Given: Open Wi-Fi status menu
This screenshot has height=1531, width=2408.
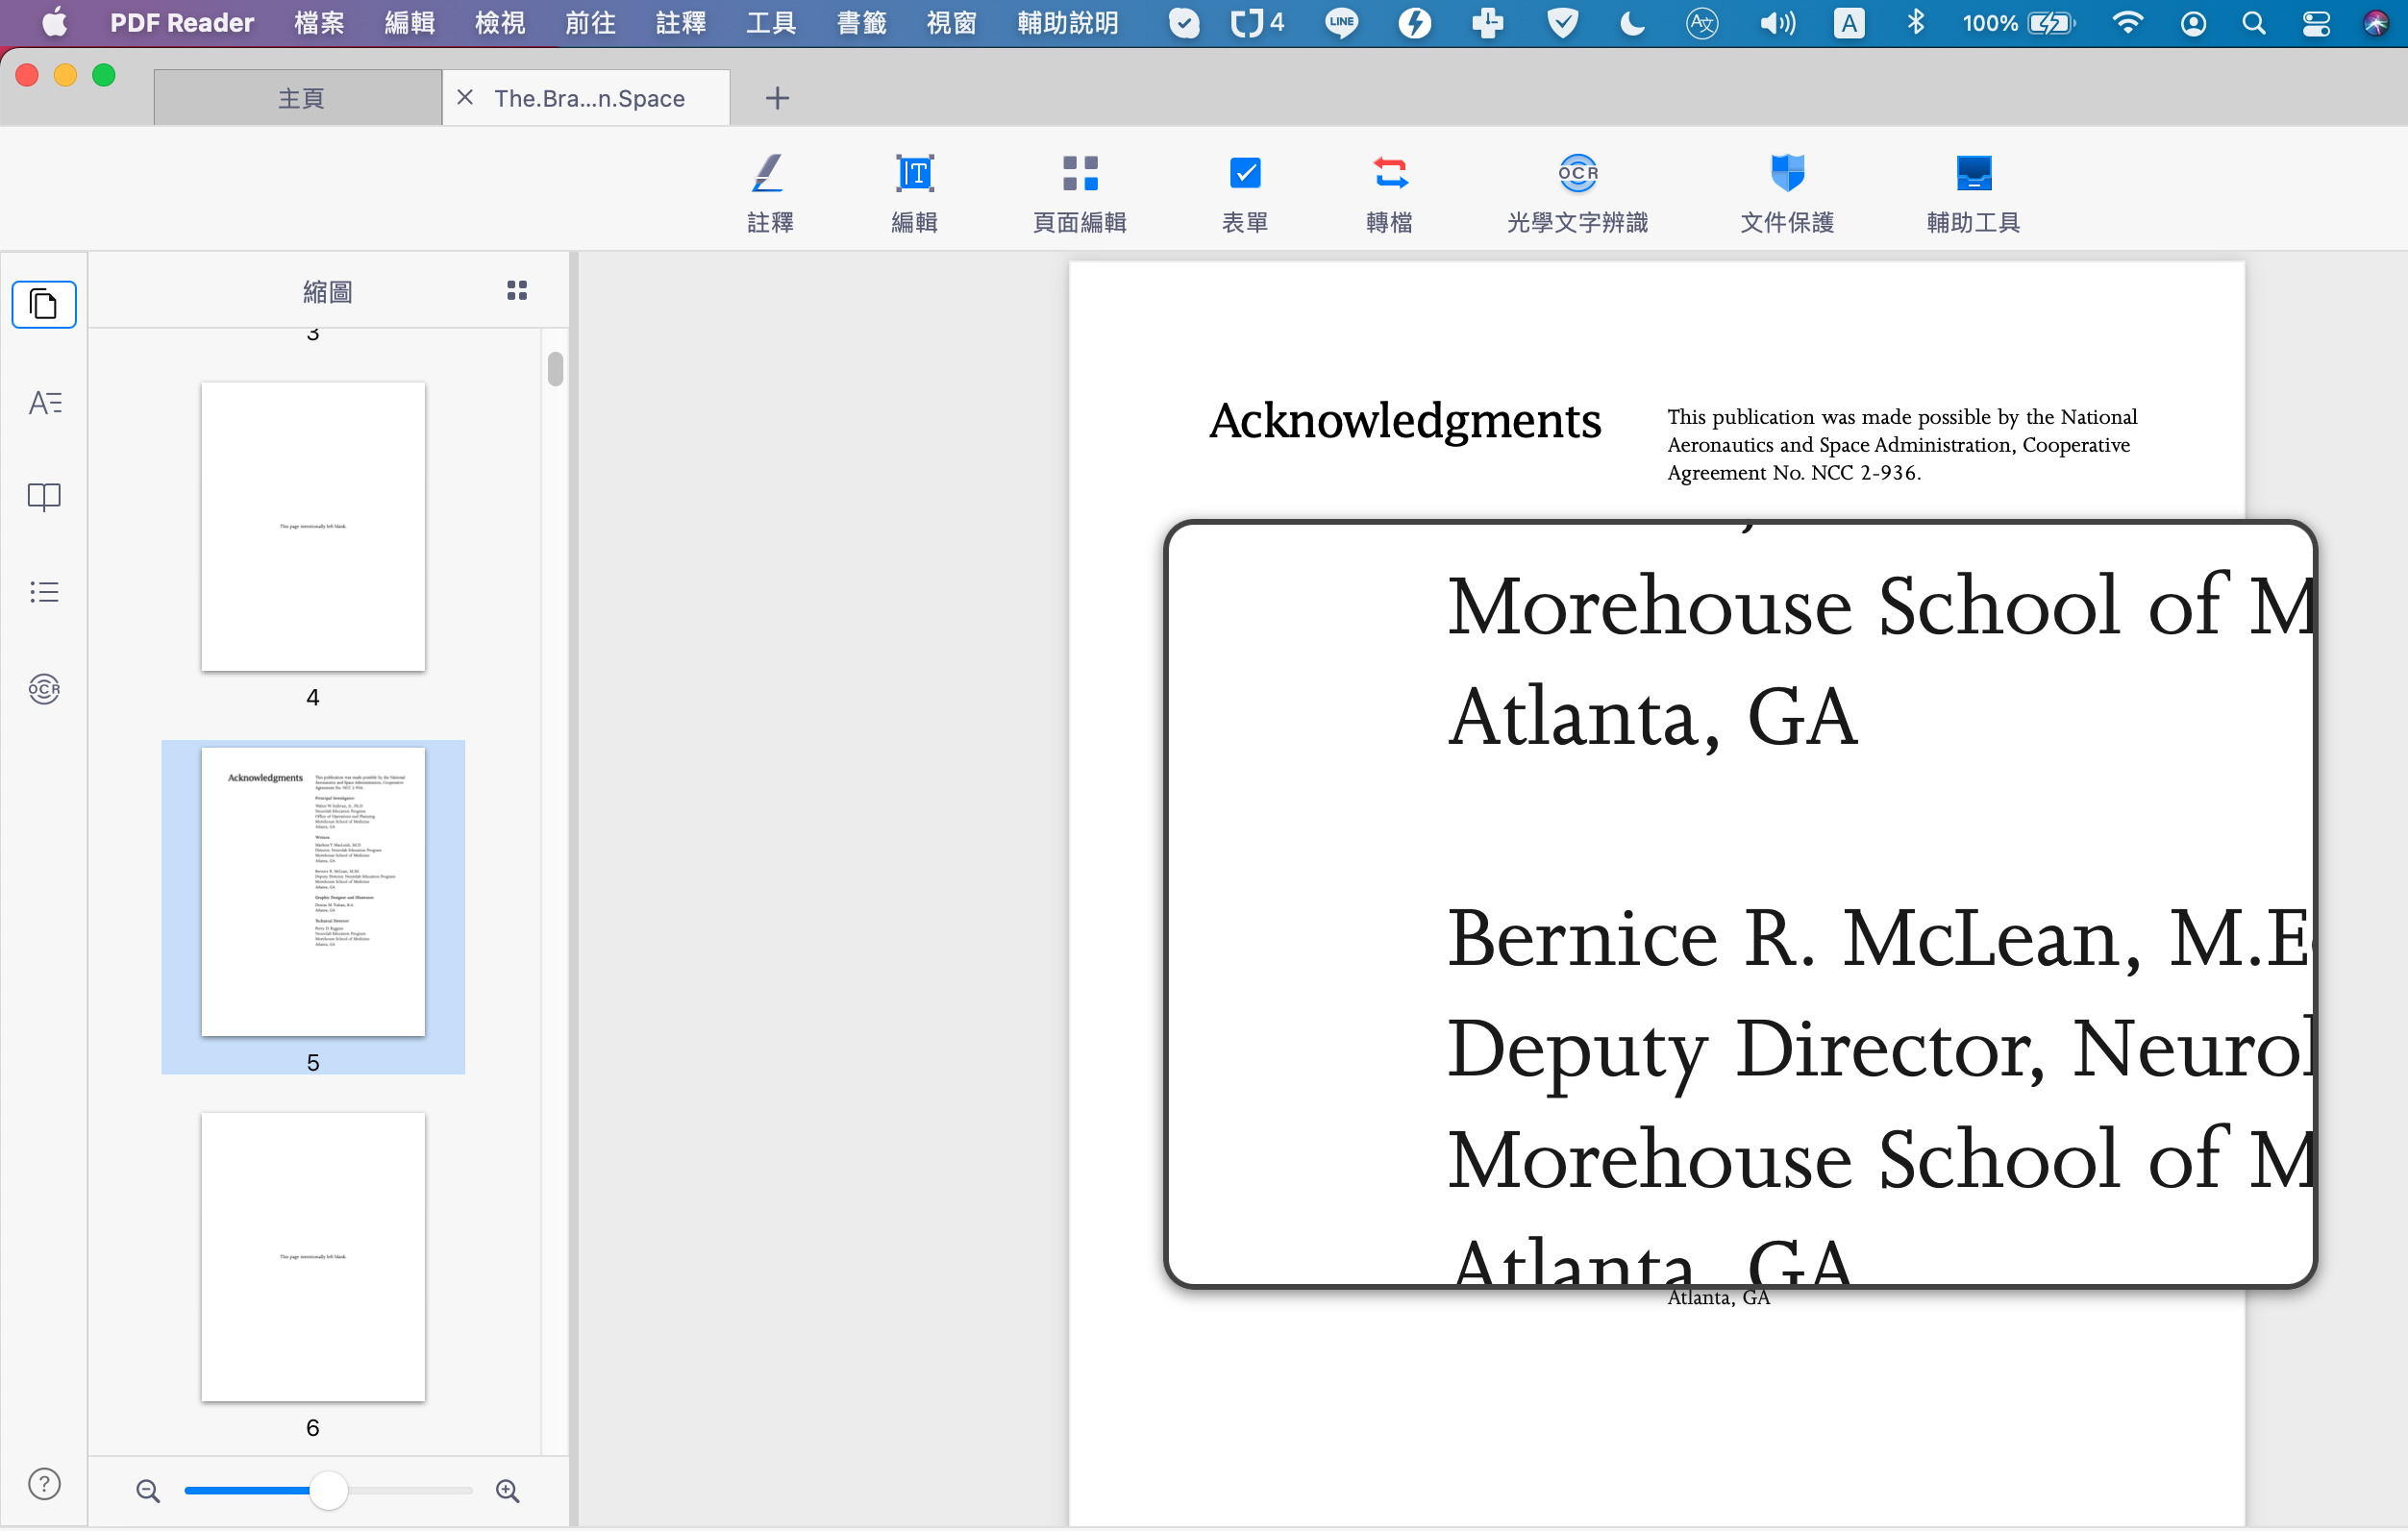Looking at the screenshot, I should pos(2127,22).
